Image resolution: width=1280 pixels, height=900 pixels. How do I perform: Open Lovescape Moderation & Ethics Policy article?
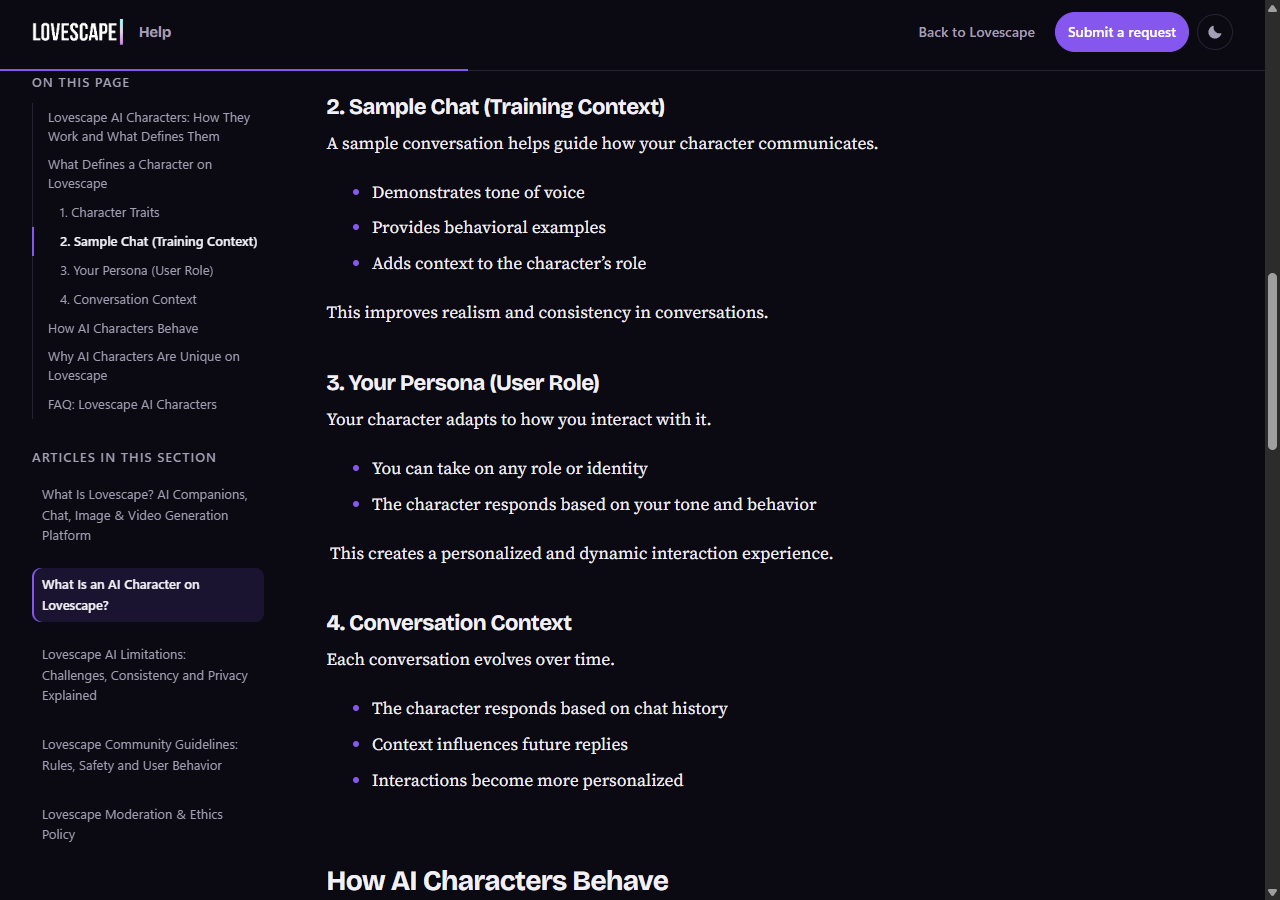pos(148,825)
